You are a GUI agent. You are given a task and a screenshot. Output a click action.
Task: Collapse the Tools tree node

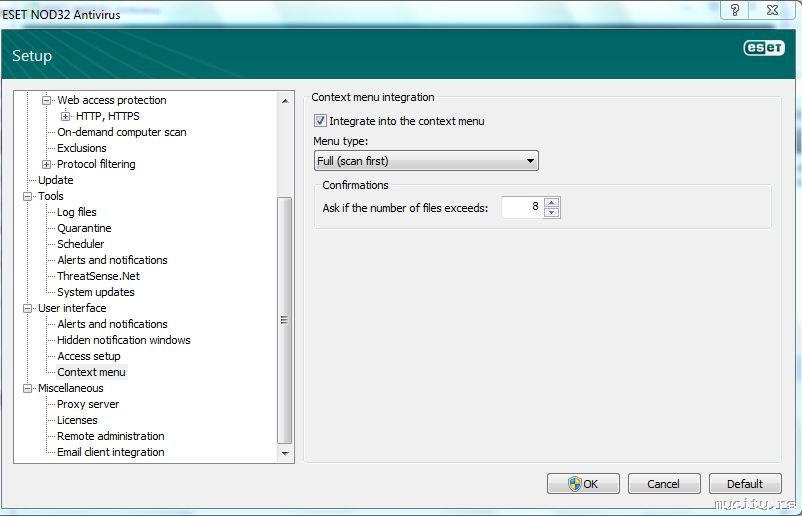pos(28,196)
